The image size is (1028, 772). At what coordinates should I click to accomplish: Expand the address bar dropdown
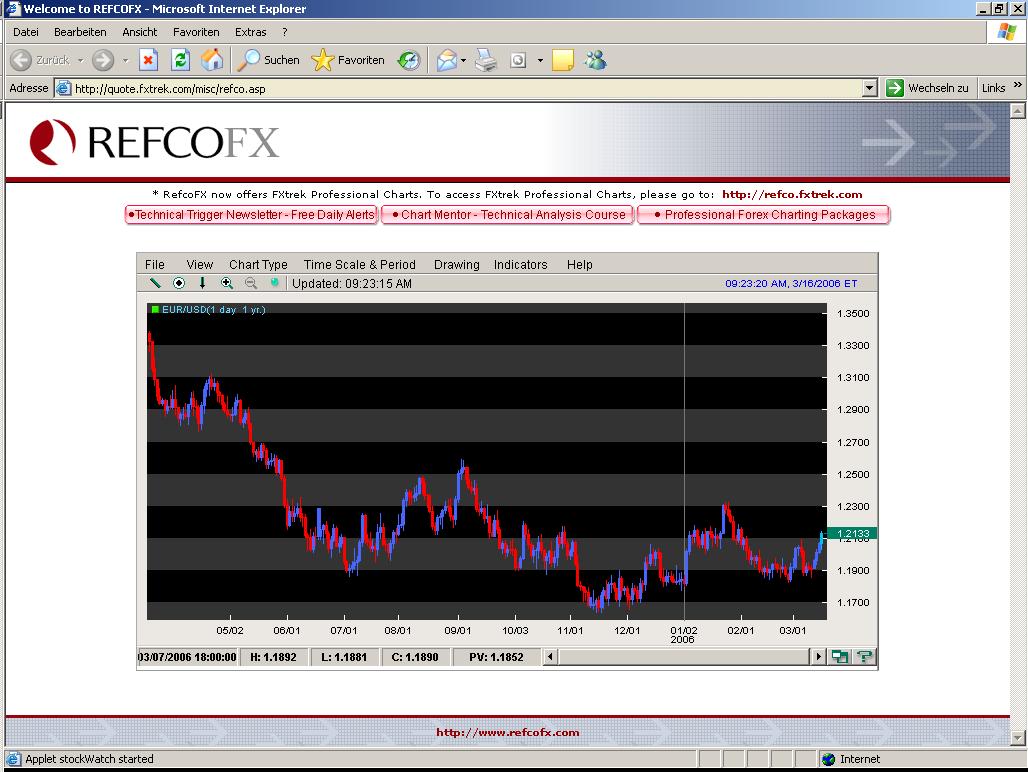coord(869,87)
